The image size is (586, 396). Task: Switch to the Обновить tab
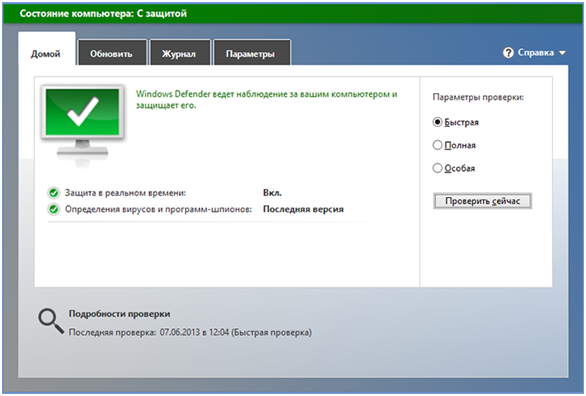pyautogui.click(x=111, y=53)
